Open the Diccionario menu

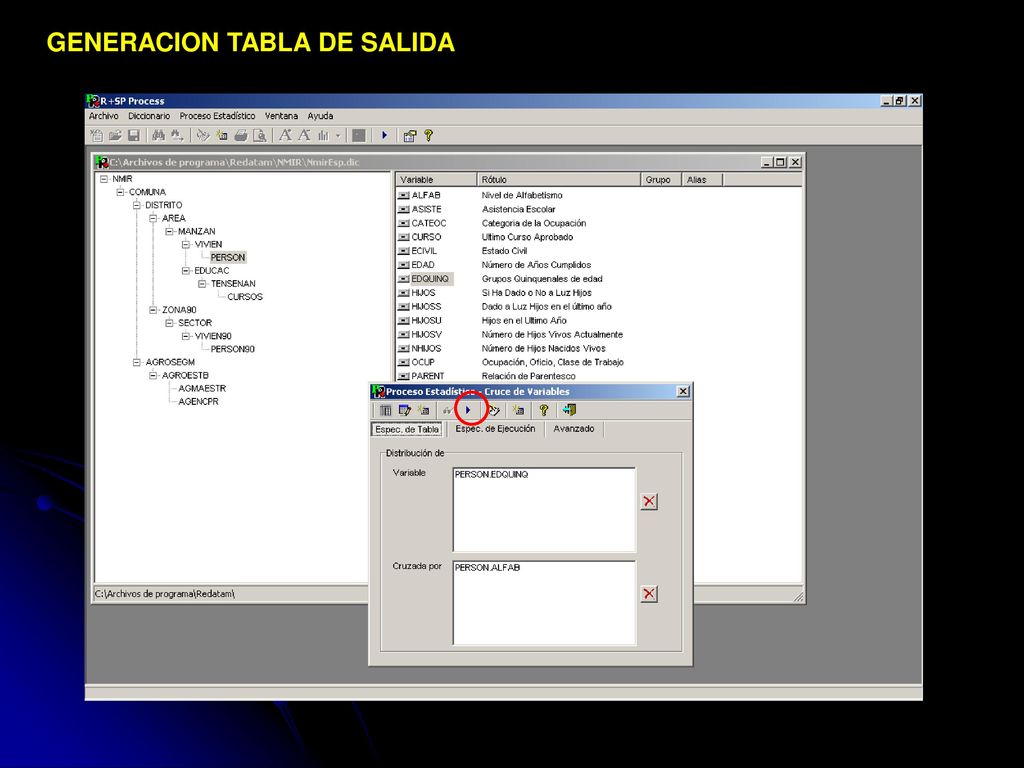[x=149, y=116]
